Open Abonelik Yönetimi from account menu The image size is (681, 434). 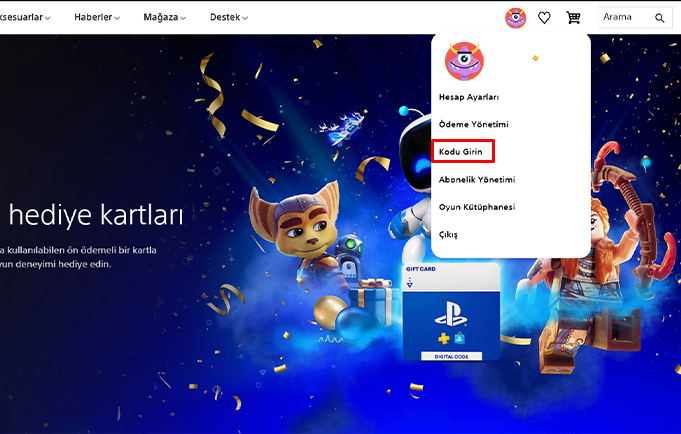tap(477, 179)
